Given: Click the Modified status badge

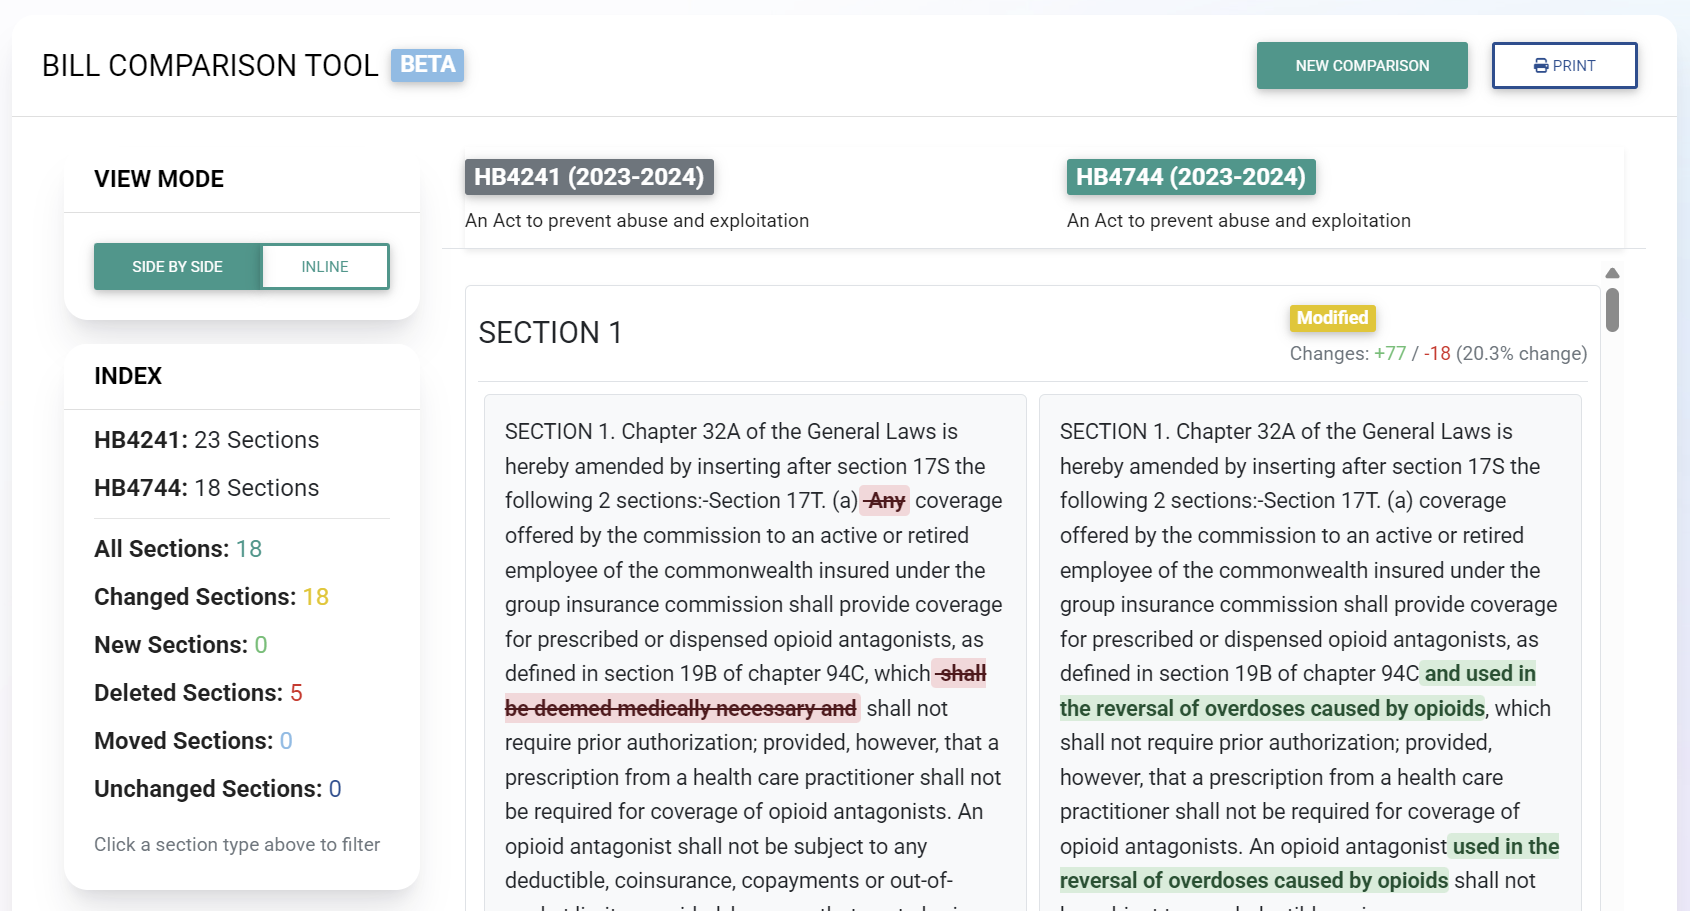Looking at the screenshot, I should click(1332, 318).
